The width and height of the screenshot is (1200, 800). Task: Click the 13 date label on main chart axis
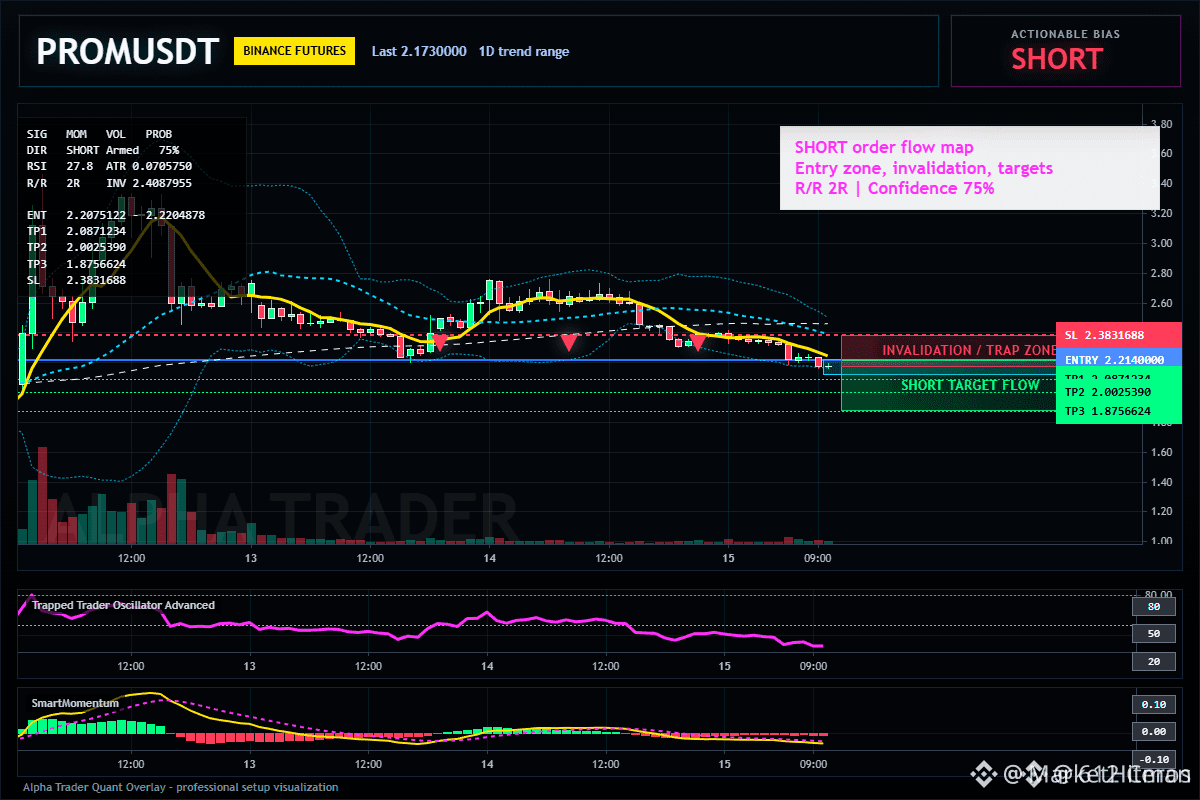tap(250, 558)
